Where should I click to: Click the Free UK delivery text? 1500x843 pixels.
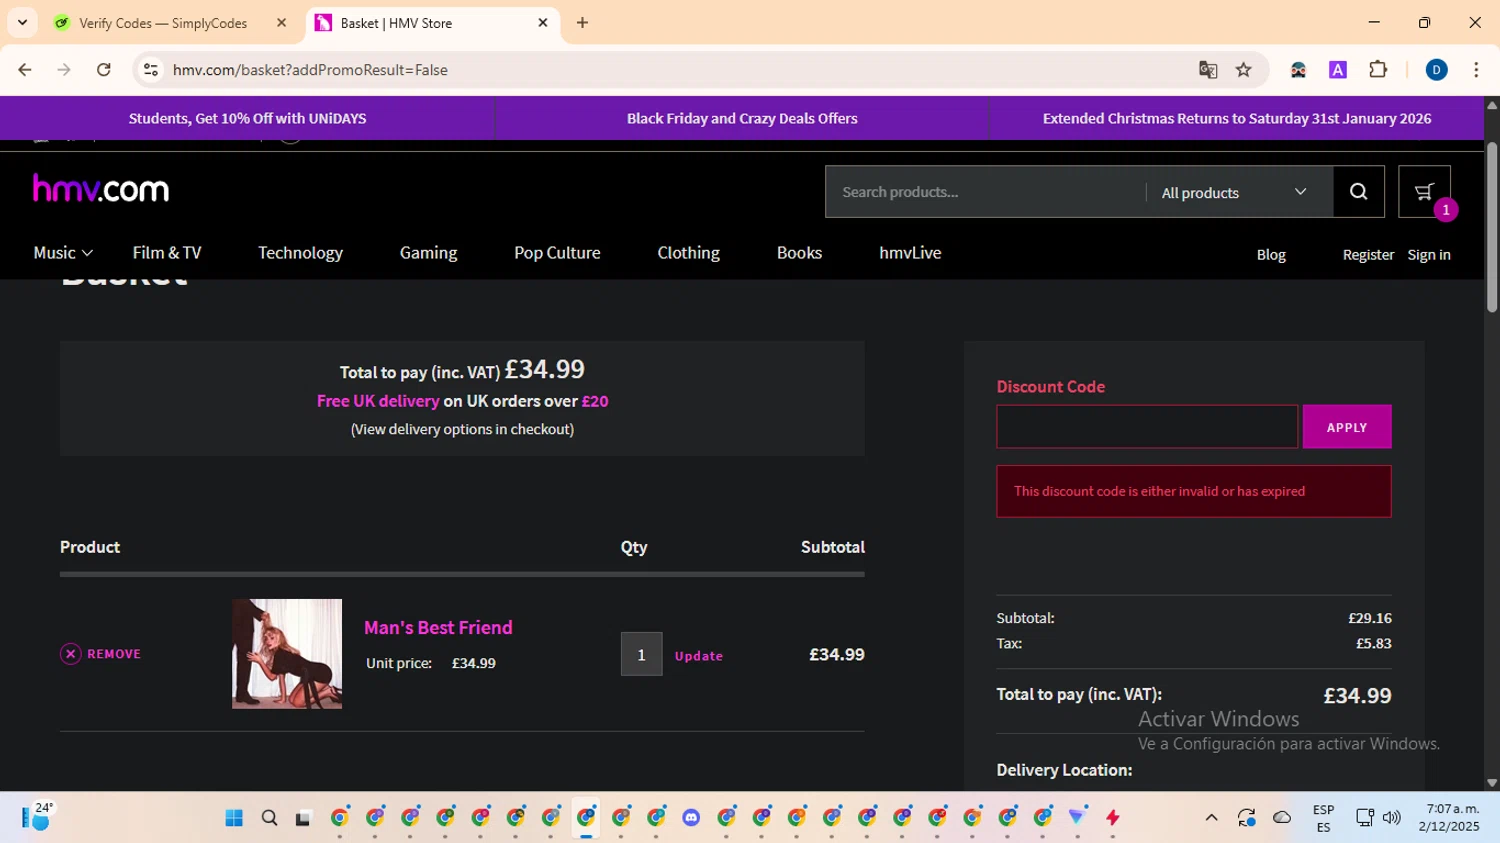378,401
